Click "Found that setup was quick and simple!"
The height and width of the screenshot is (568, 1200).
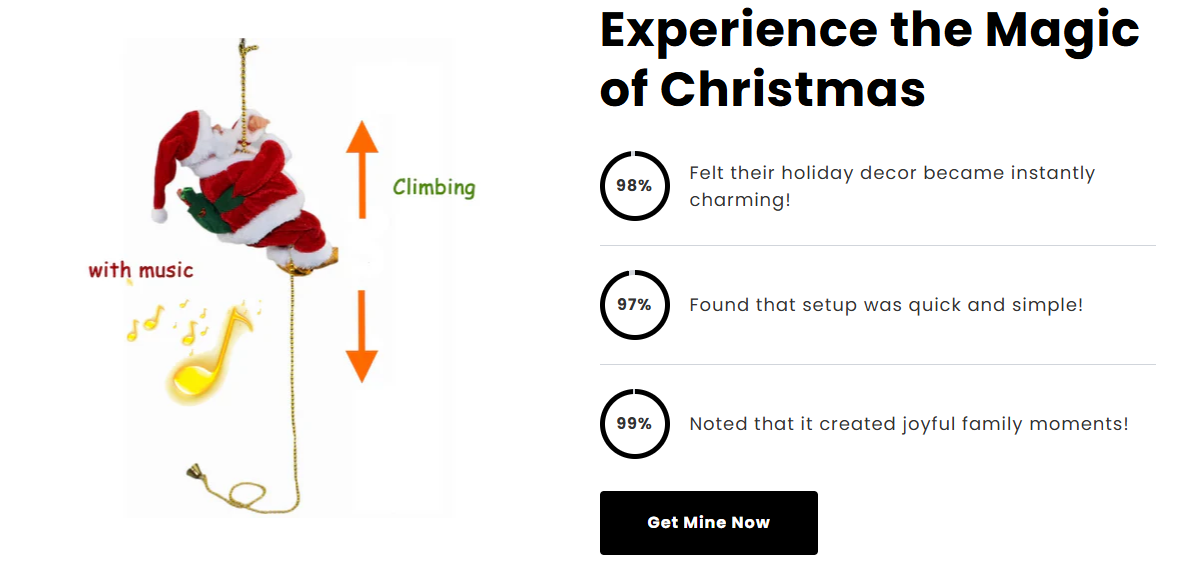886,305
